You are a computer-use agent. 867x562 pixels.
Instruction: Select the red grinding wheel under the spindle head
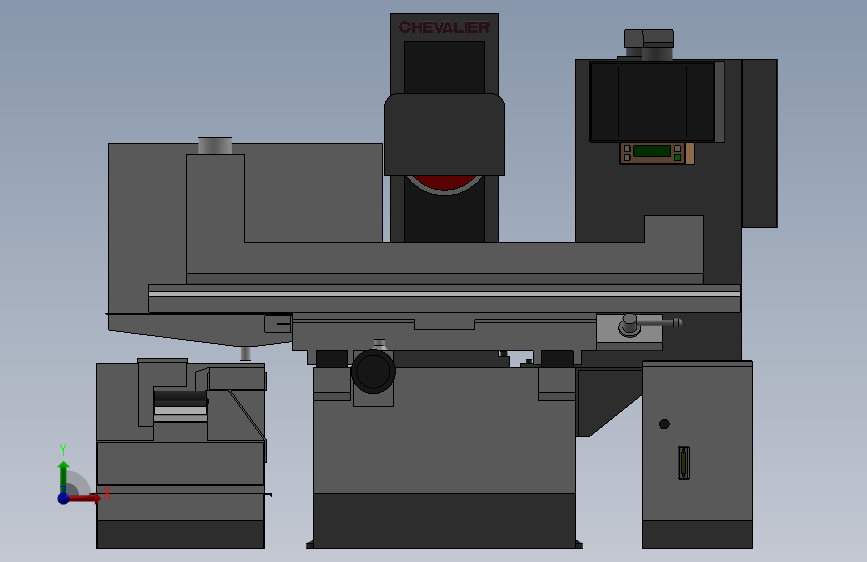click(x=444, y=184)
